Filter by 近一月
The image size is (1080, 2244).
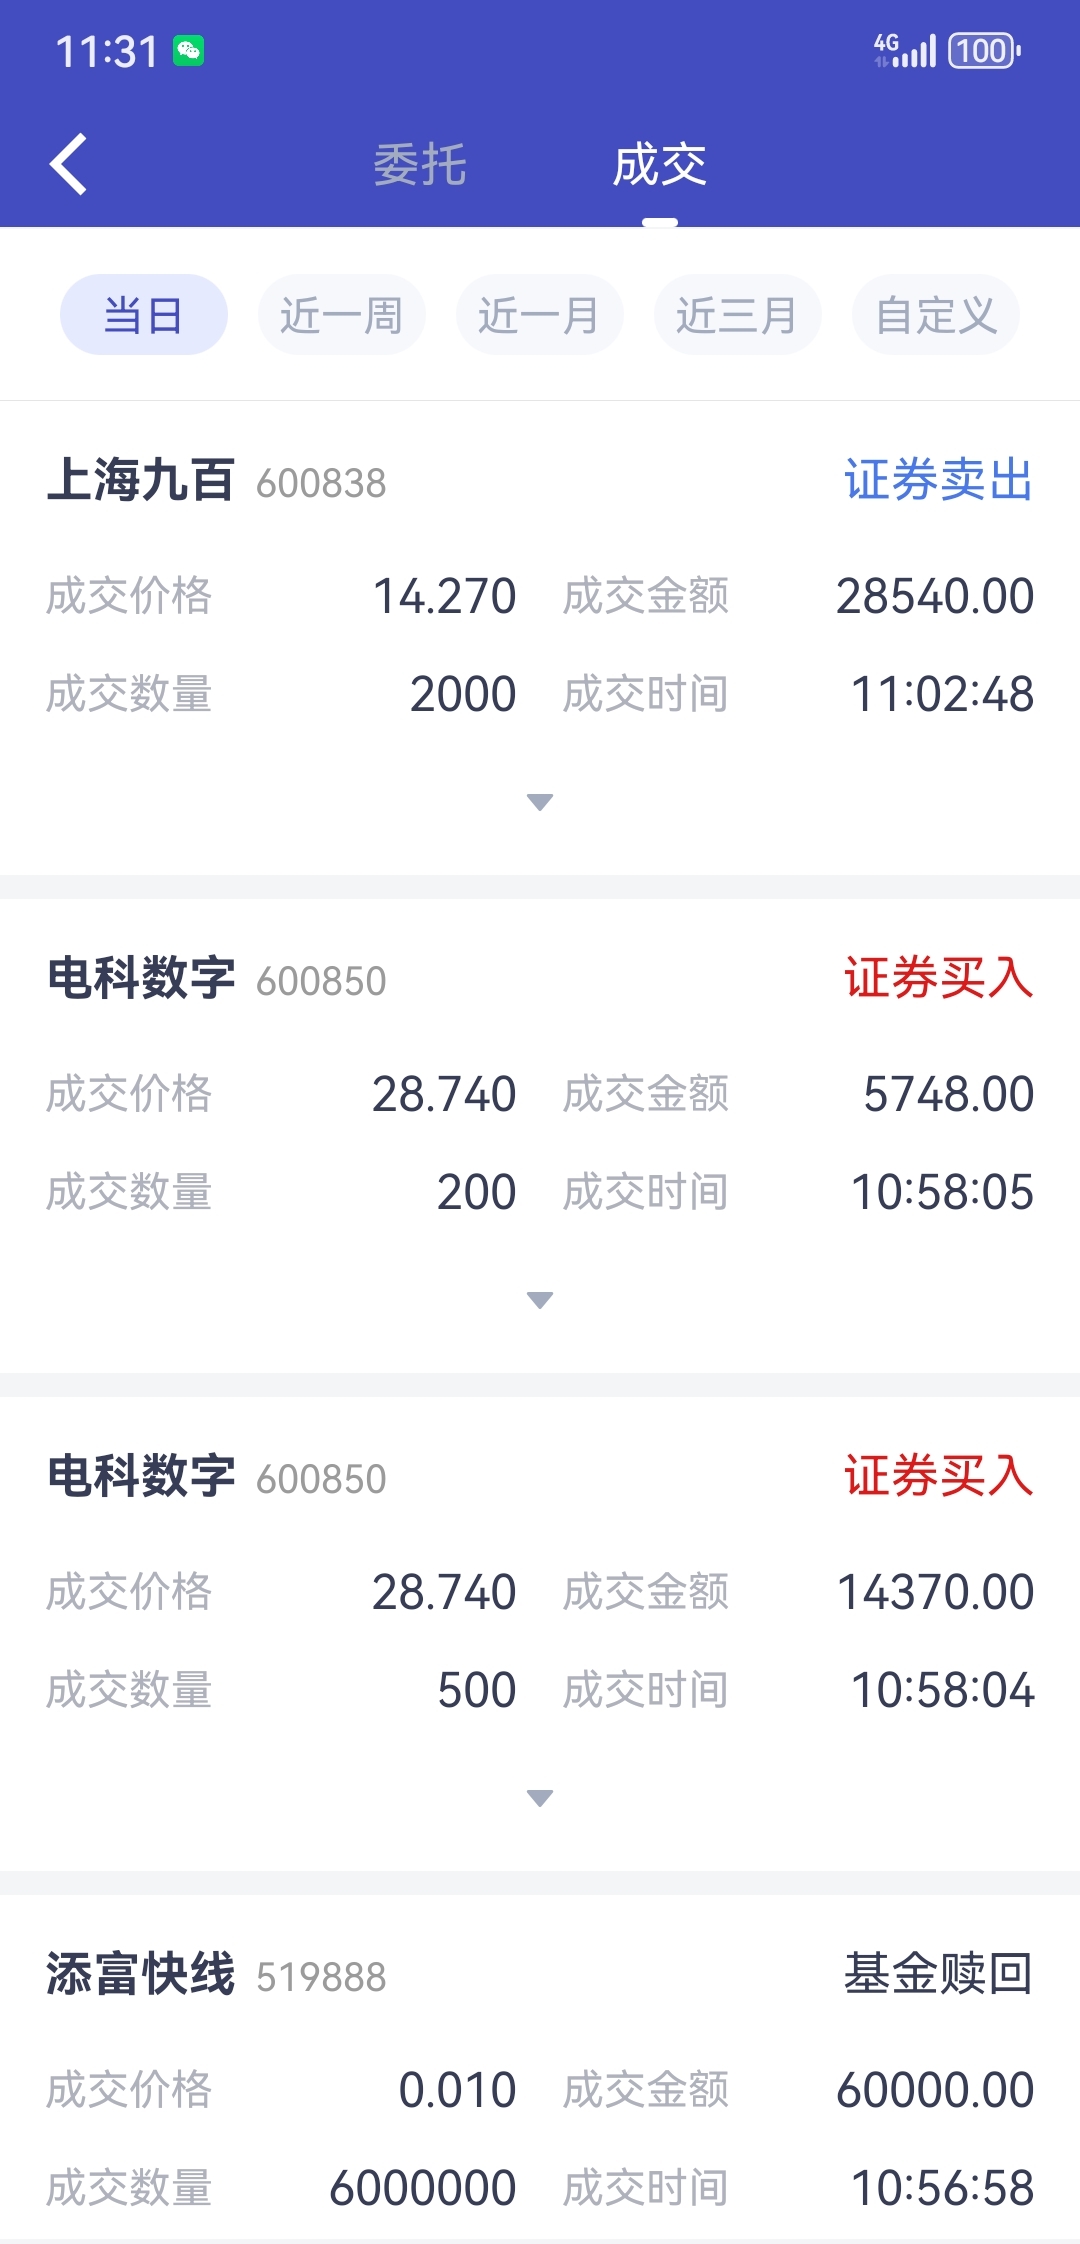click(x=539, y=315)
